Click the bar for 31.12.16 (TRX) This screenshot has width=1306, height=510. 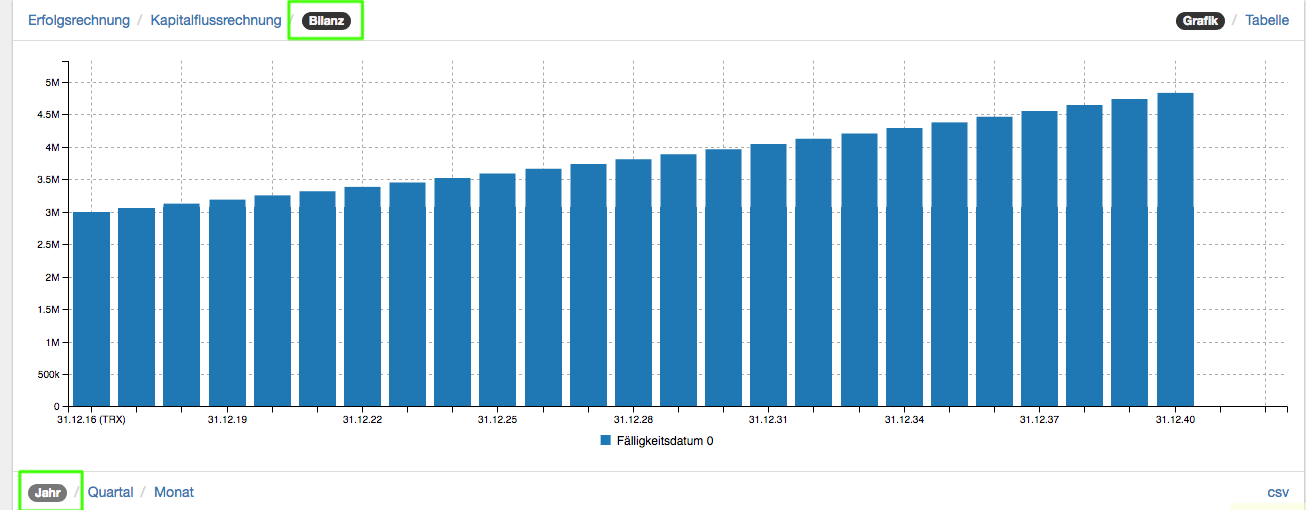[x=91, y=310]
